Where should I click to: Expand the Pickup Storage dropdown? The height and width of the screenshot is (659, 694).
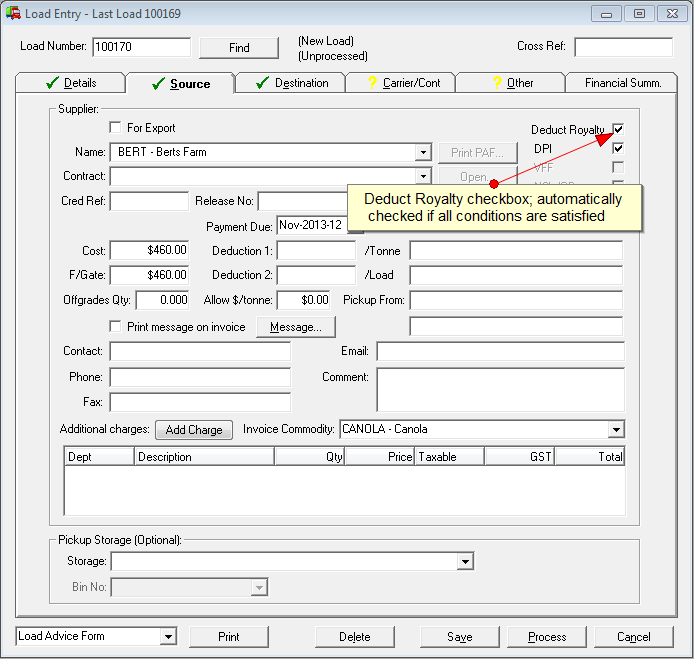coord(465,562)
